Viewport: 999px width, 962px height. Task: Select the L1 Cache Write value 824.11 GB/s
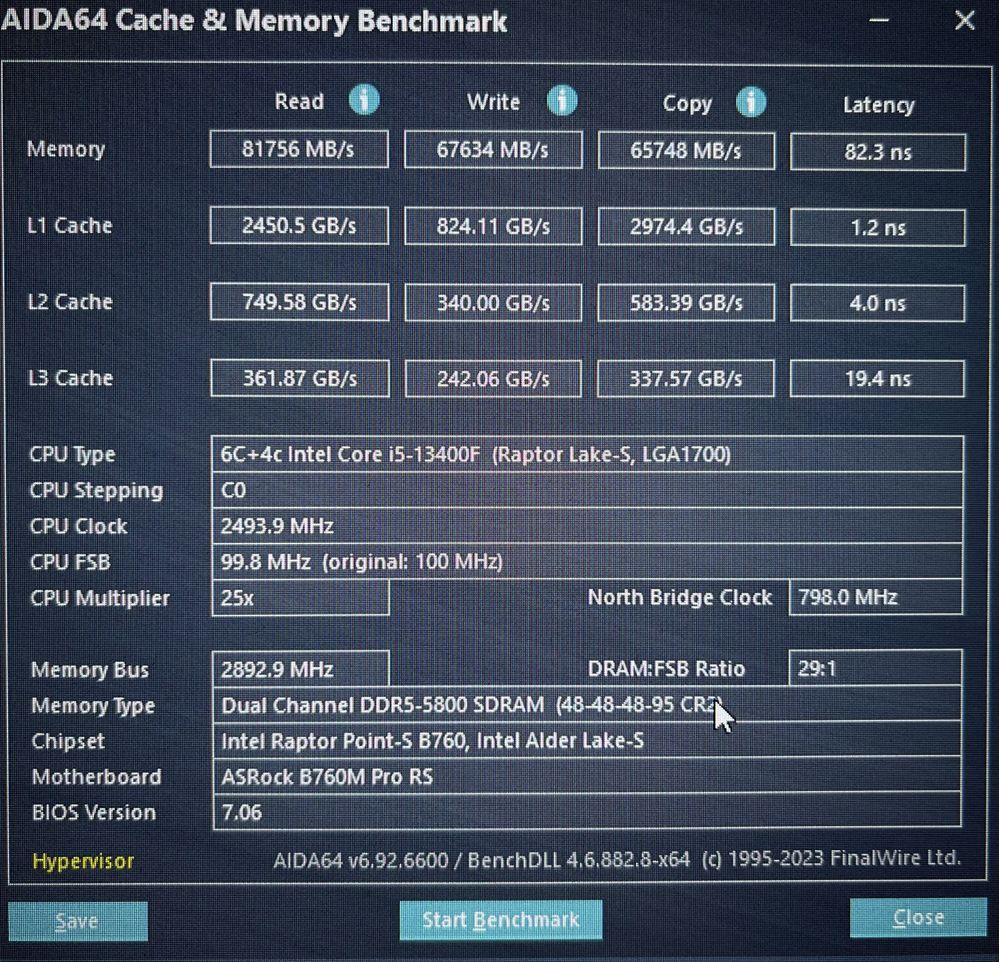(x=493, y=226)
